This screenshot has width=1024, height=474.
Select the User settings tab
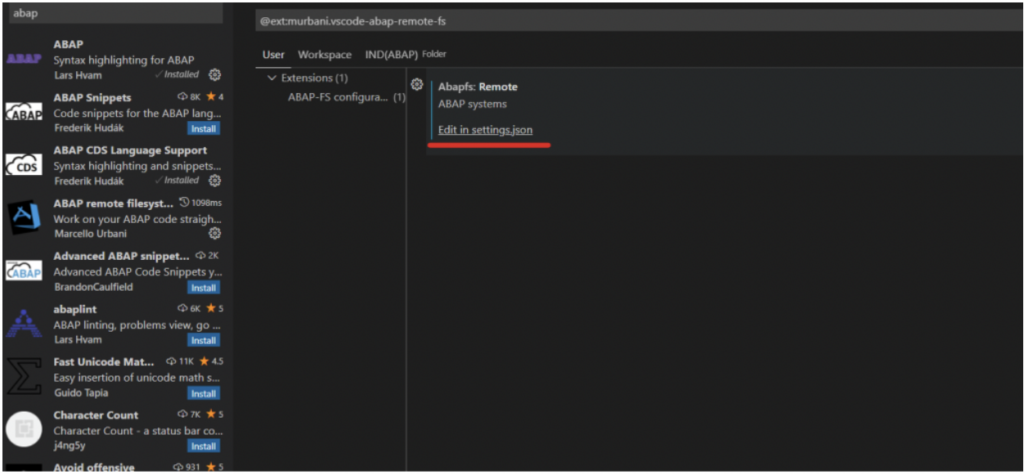[x=273, y=54]
